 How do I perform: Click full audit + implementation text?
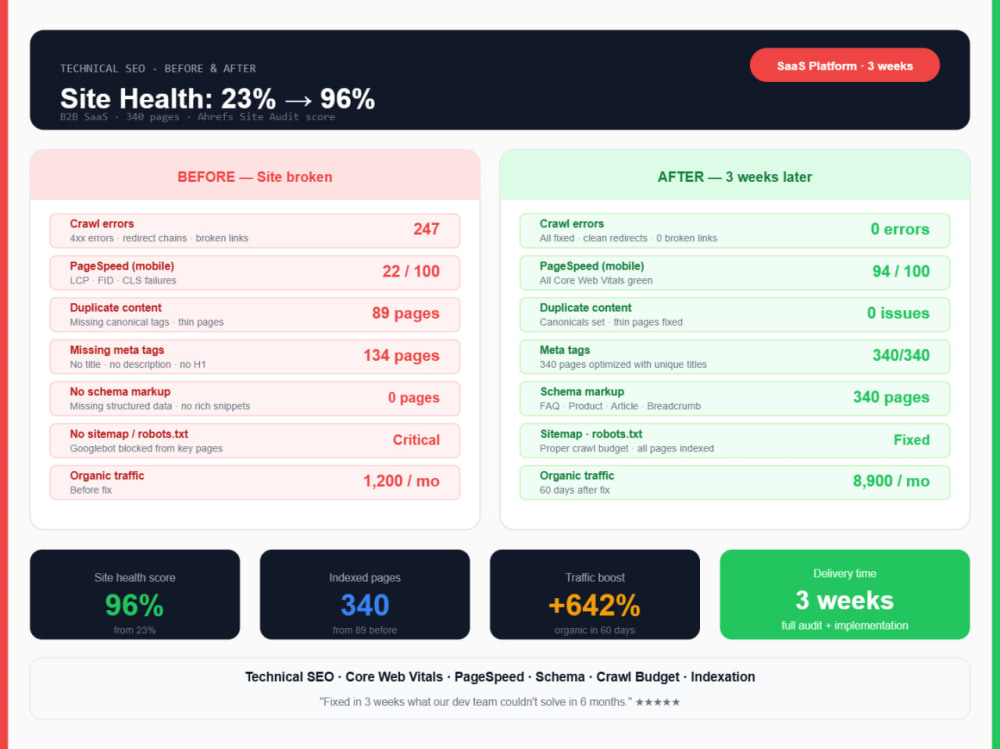click(844, 626)
